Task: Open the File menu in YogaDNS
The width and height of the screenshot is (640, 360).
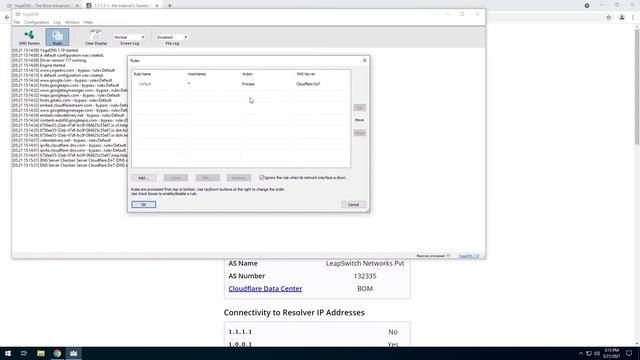Action: (17, 22)
